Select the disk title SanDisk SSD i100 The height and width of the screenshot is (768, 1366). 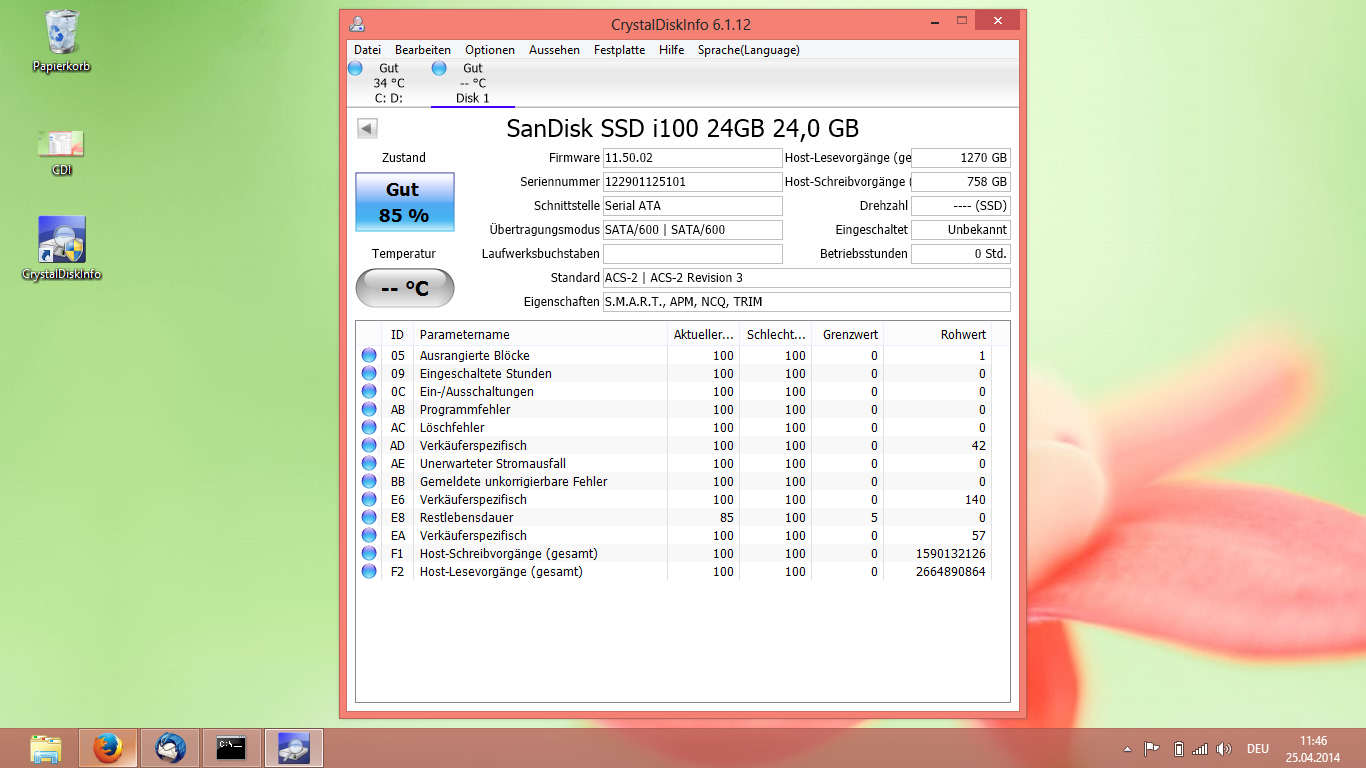click(683, 128)
